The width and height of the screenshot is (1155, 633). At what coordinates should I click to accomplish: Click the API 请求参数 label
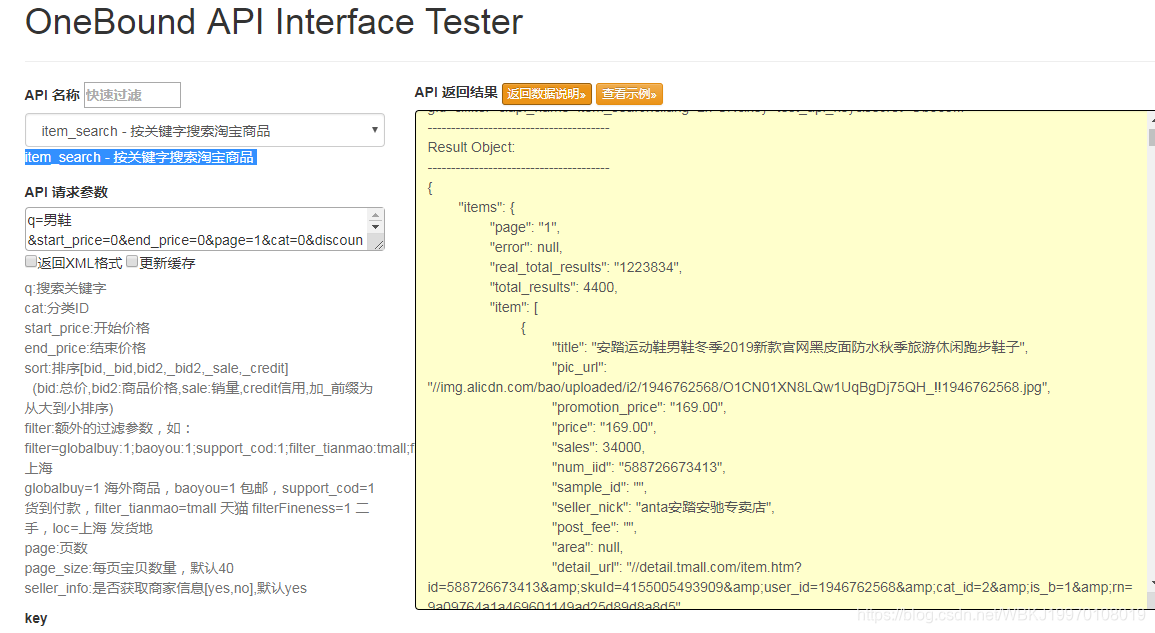[x=66, y=192]
